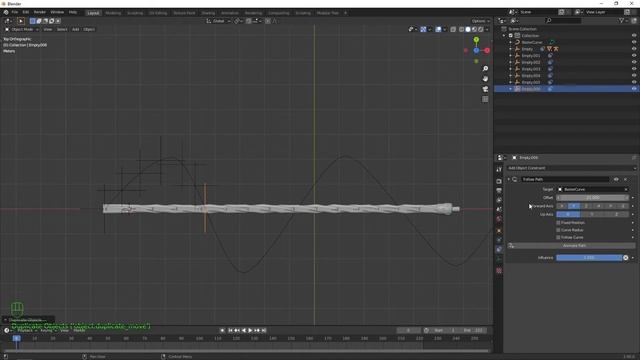Open the Texture properties tab
Viewport: 640px width, 360px height.
499,270
